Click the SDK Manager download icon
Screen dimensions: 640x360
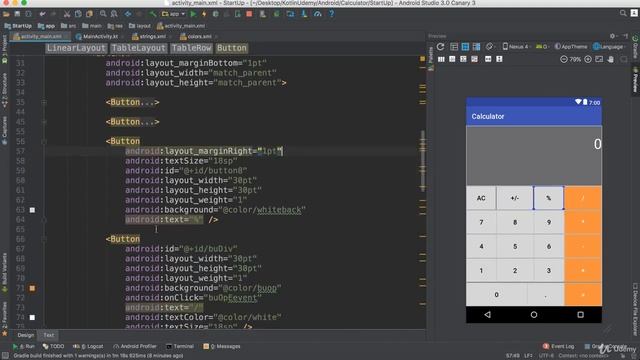(x=304, y=14)
